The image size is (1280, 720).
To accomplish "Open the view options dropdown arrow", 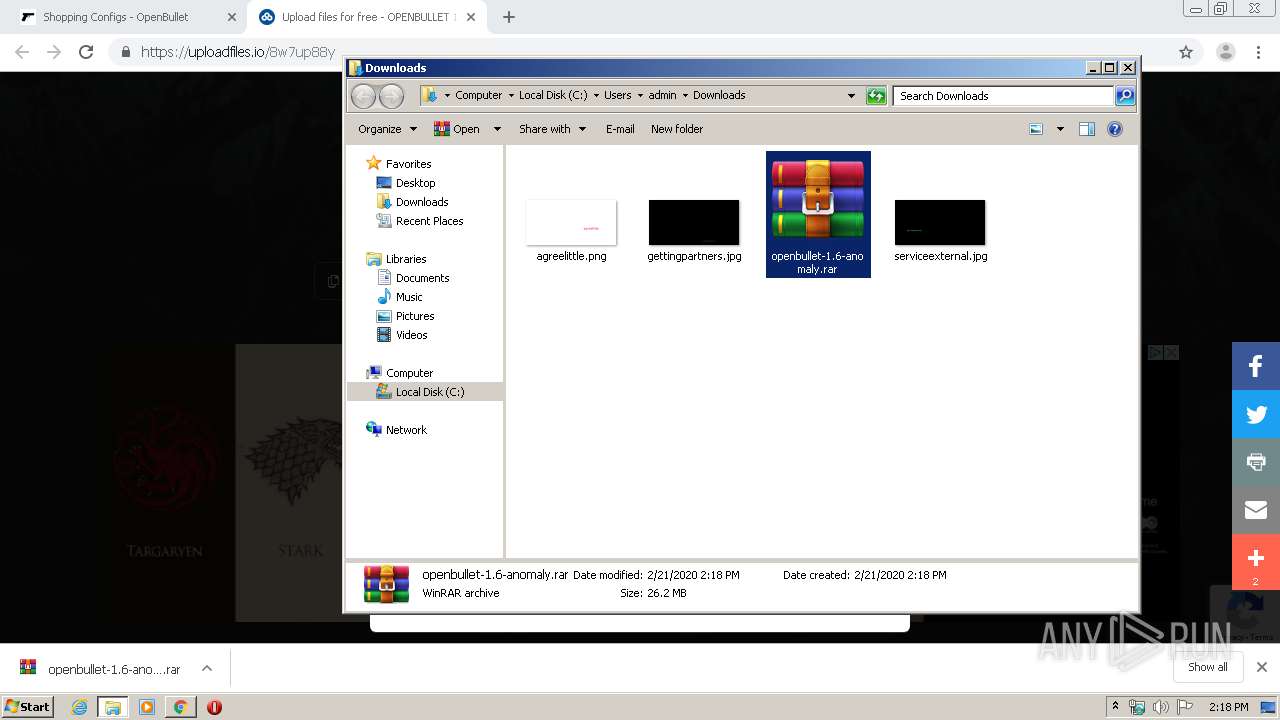I will (x=1060, y=129).
